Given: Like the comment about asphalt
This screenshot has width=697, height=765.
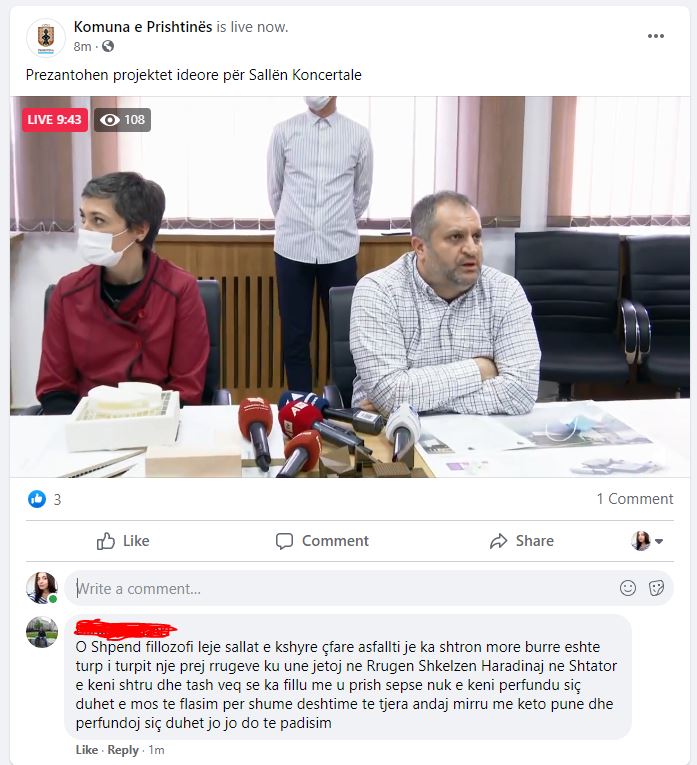Looking at the screenshot, I should [86, 749].
